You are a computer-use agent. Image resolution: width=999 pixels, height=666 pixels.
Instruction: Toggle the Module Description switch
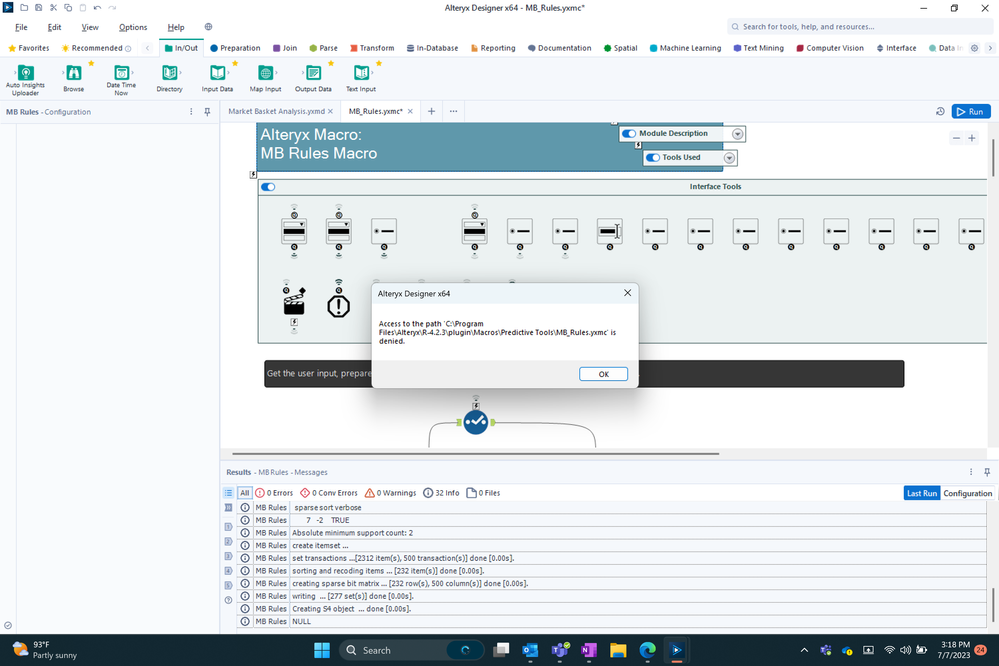click(630, 133)
